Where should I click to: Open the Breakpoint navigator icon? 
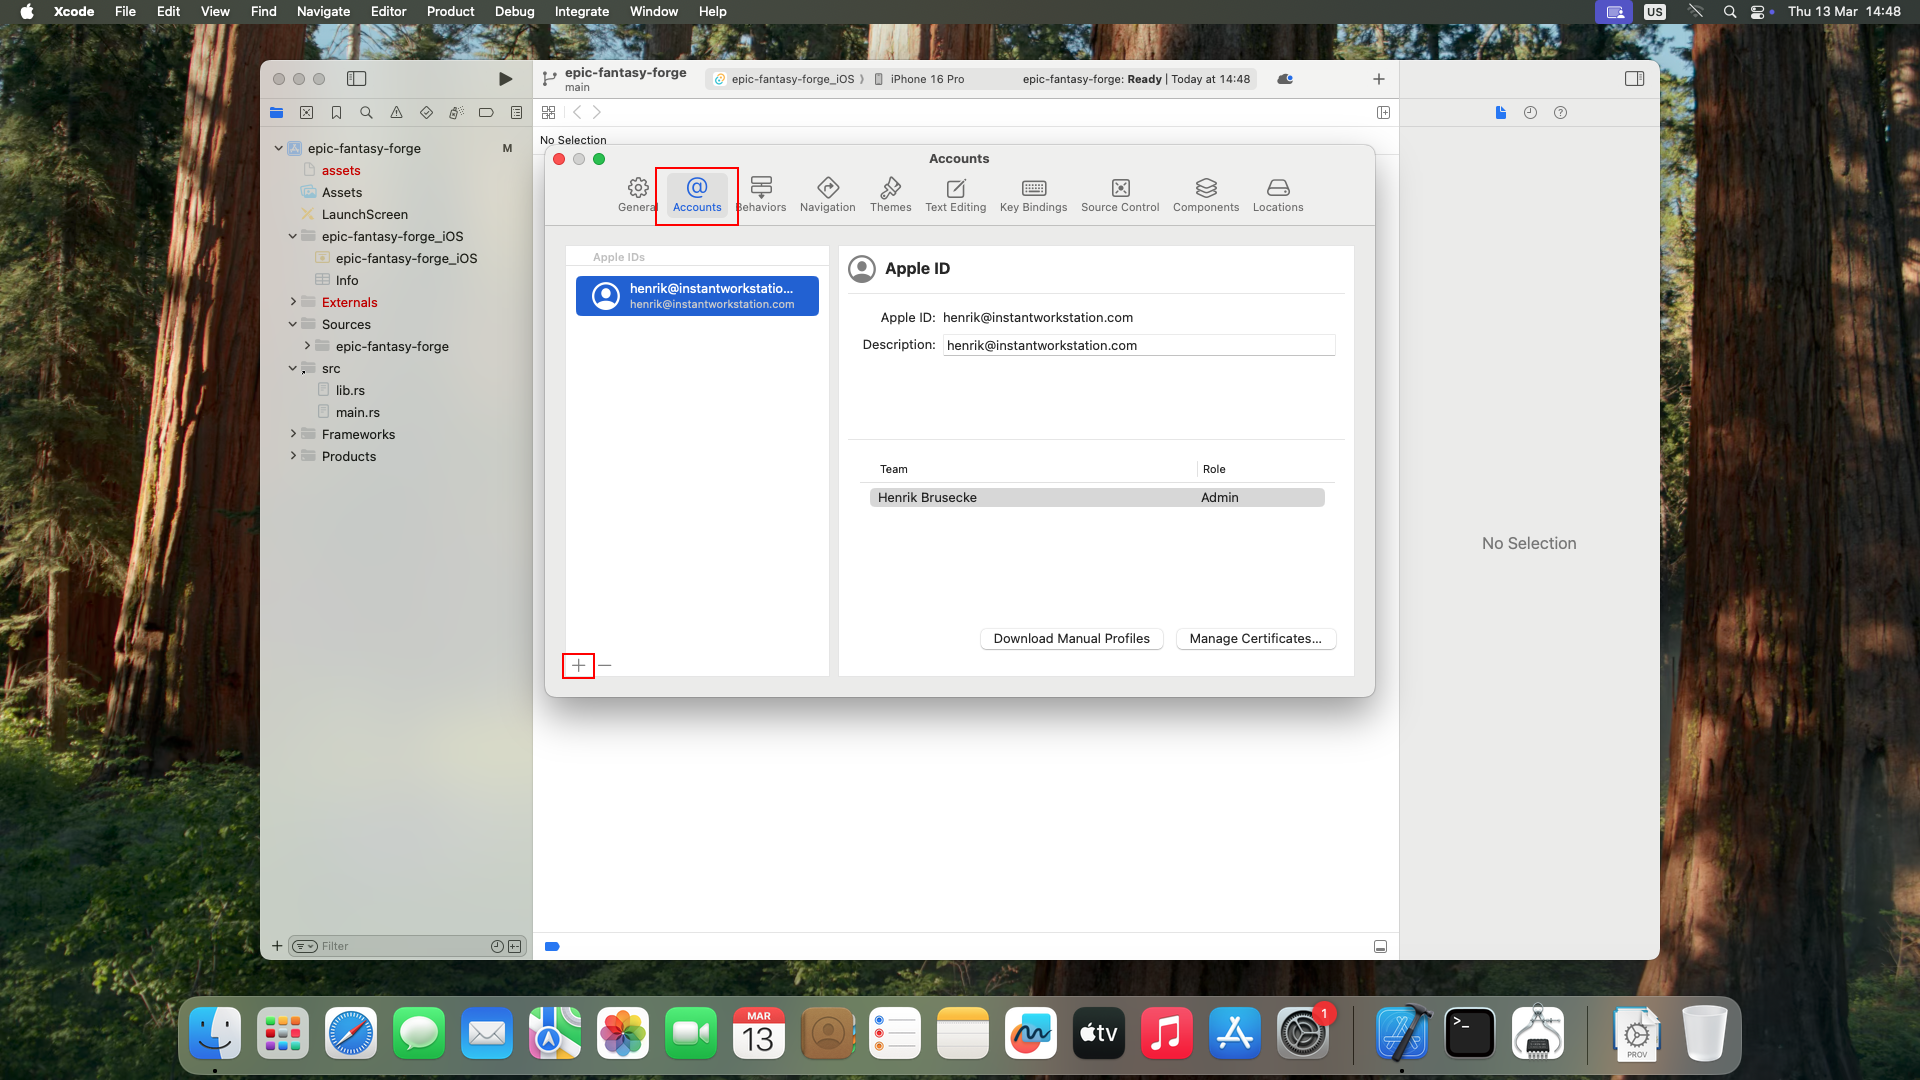pyautogui.click(x=486, y=113)
